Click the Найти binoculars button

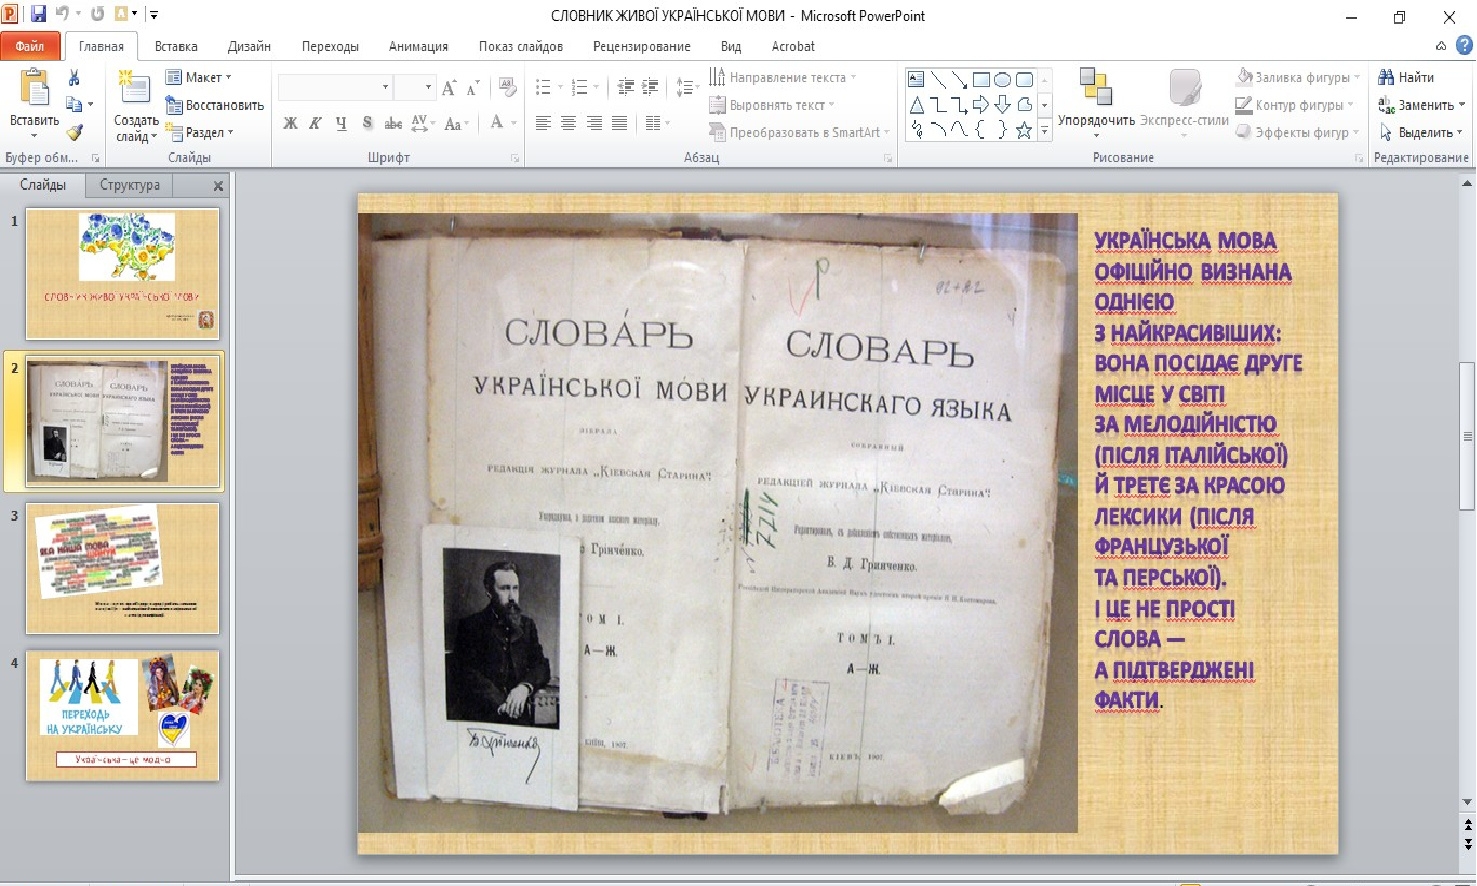1406,77
